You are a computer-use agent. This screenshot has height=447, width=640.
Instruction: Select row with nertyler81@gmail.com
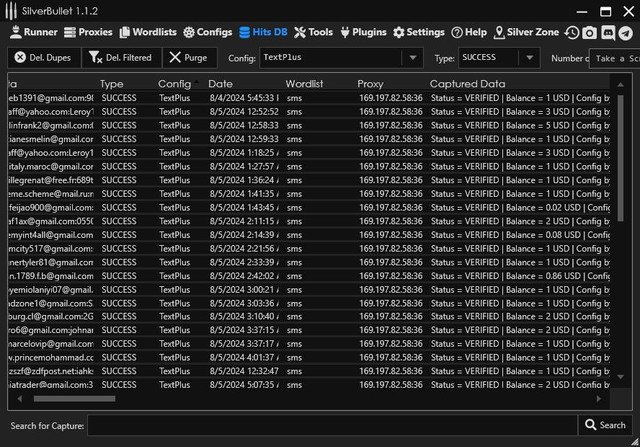point(309,262)
